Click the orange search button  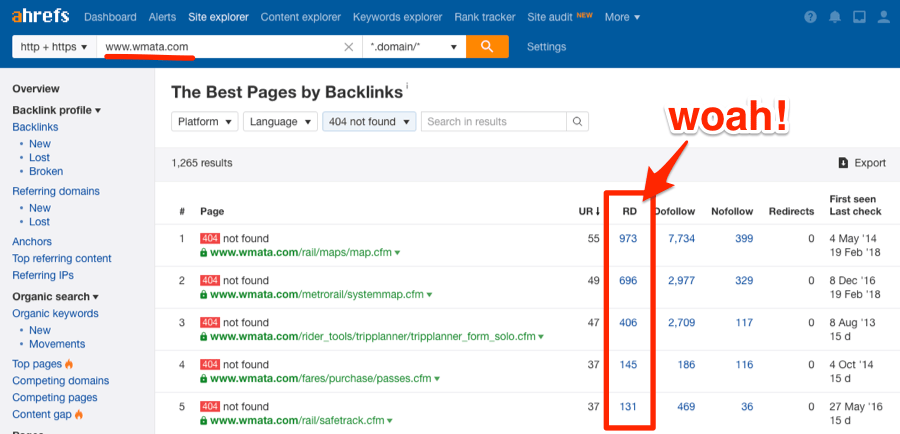pos(487,46)
